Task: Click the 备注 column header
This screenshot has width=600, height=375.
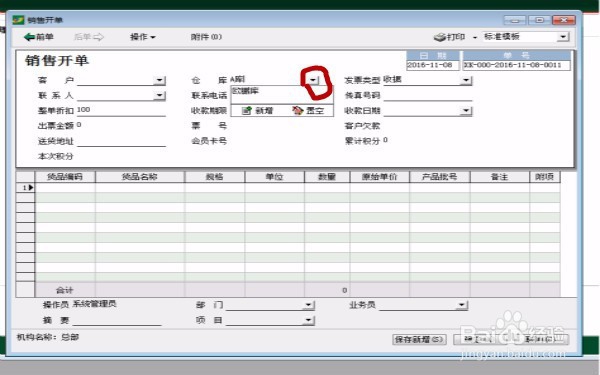Action: tap(499, 177)
